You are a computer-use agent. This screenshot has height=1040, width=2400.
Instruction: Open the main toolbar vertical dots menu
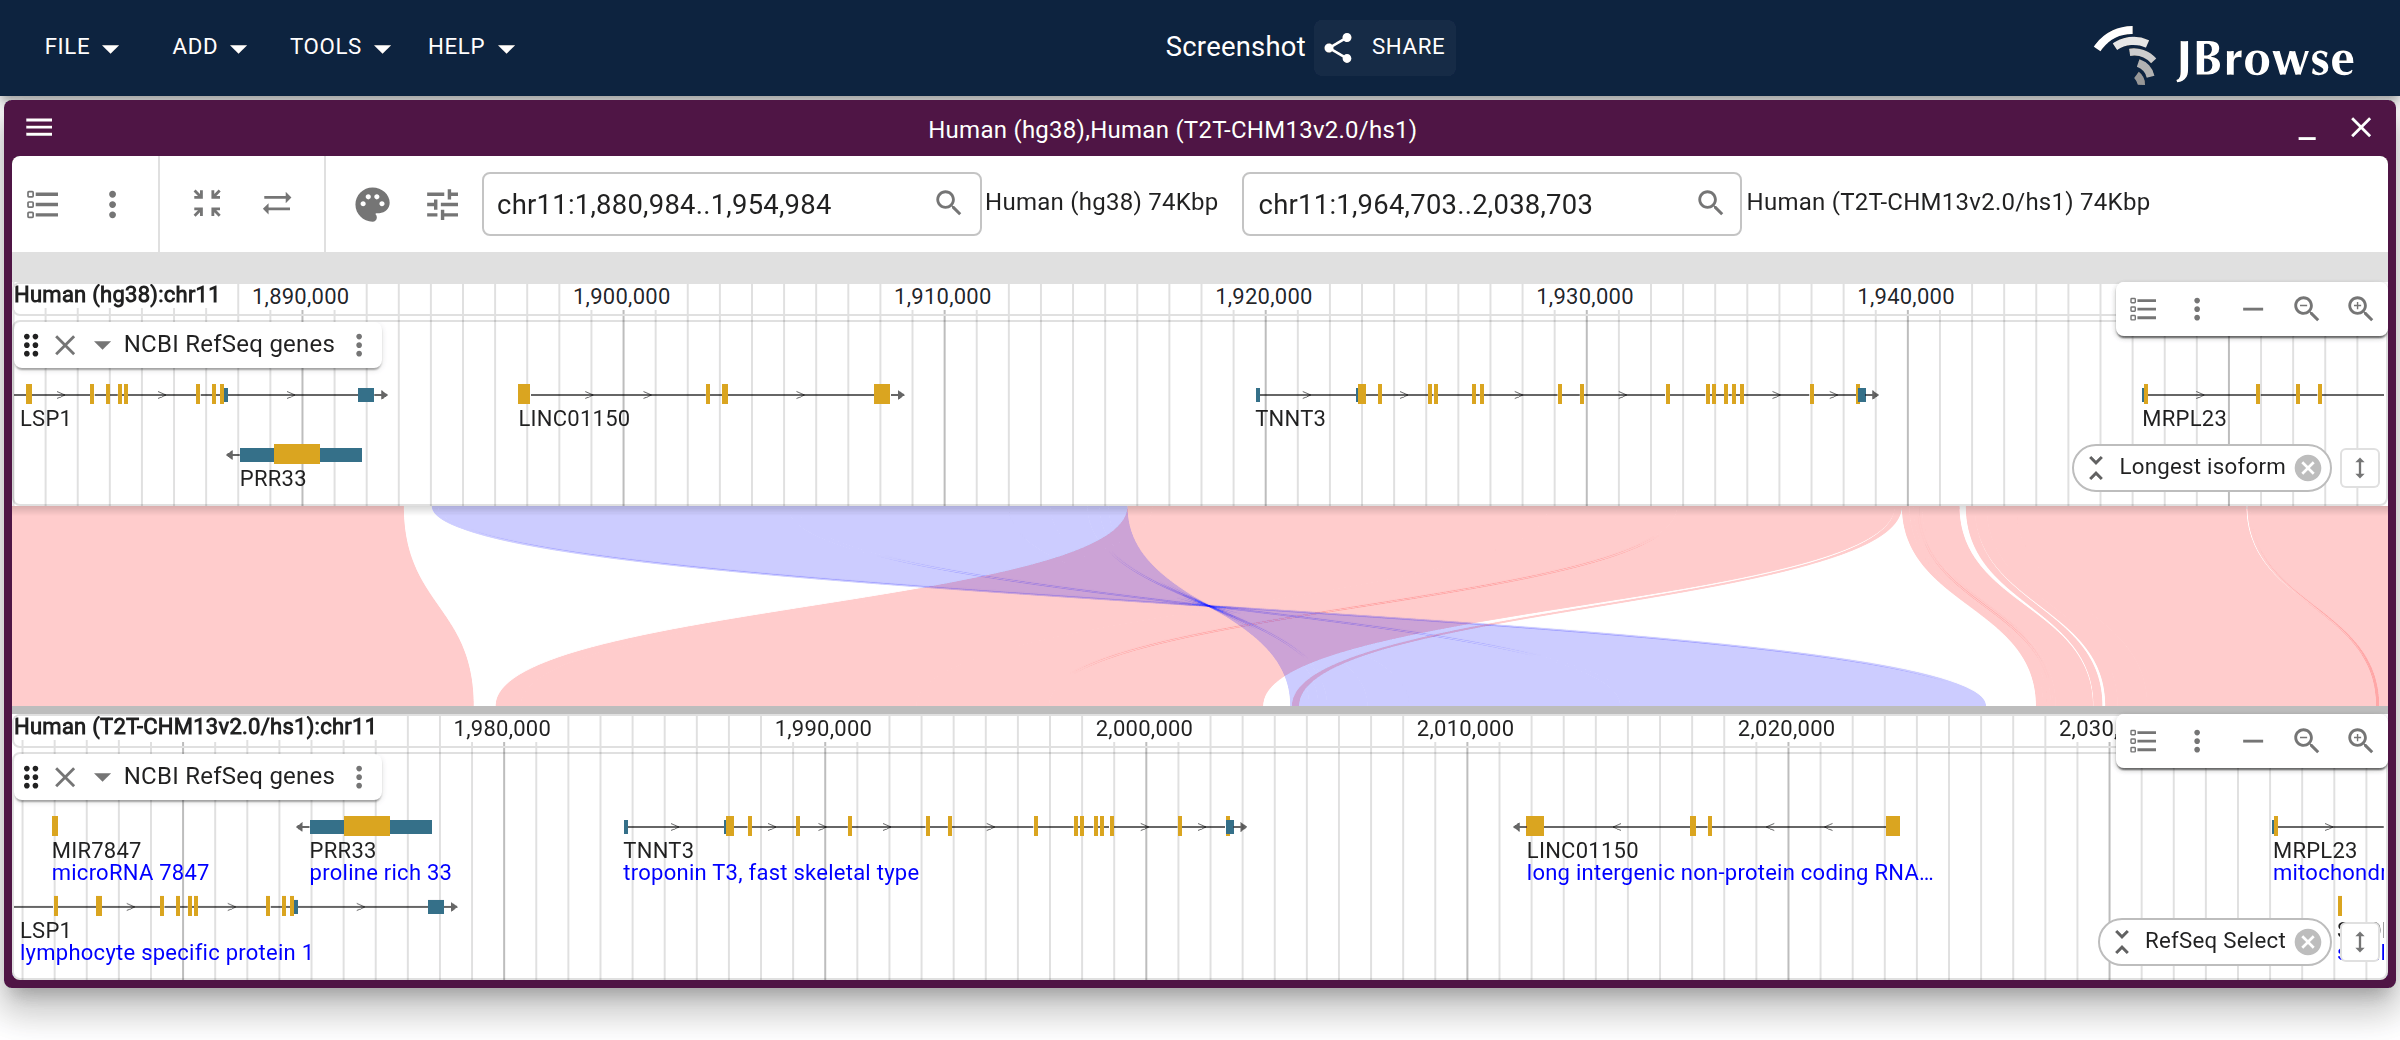pos(112,204)
